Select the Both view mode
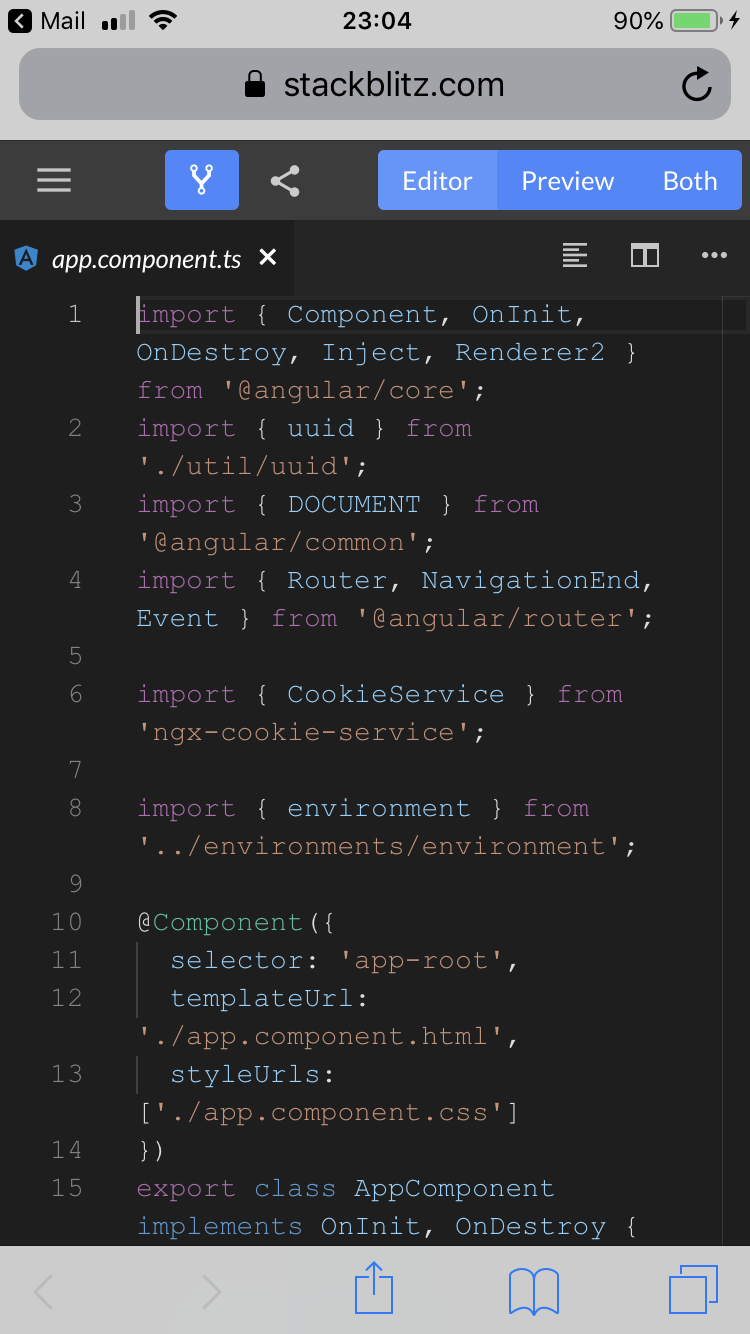Screen dimensions: 750x1334 coord(690,181)
